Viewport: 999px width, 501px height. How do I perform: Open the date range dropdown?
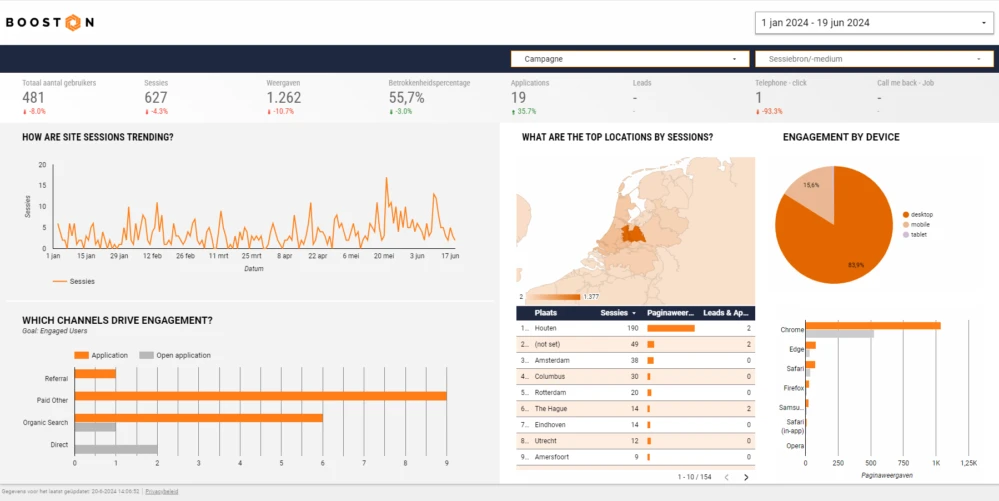click(872, 23)
